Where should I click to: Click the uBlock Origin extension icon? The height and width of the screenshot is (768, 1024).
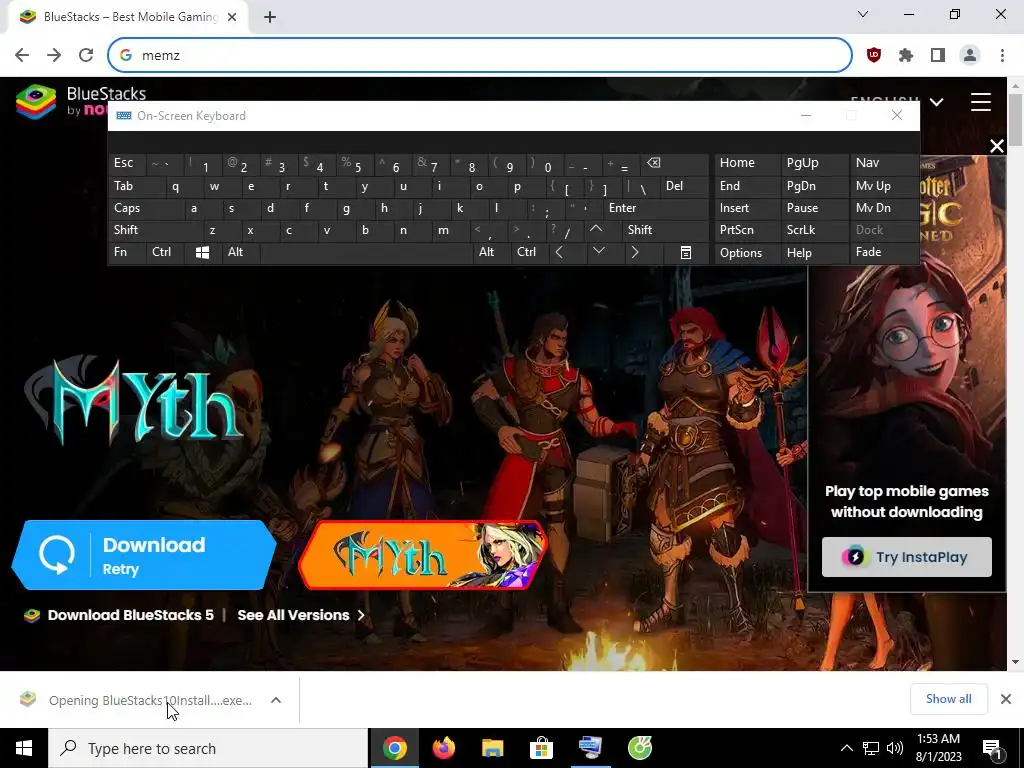click(x=873, y=56)
